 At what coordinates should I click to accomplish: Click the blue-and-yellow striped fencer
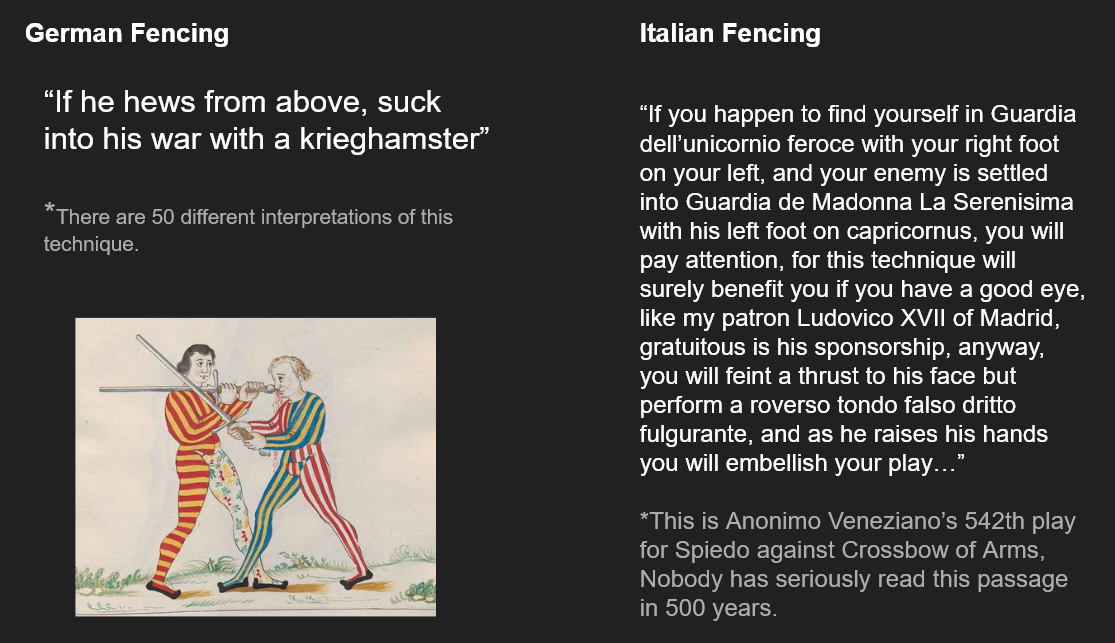(x=300, y=470)
